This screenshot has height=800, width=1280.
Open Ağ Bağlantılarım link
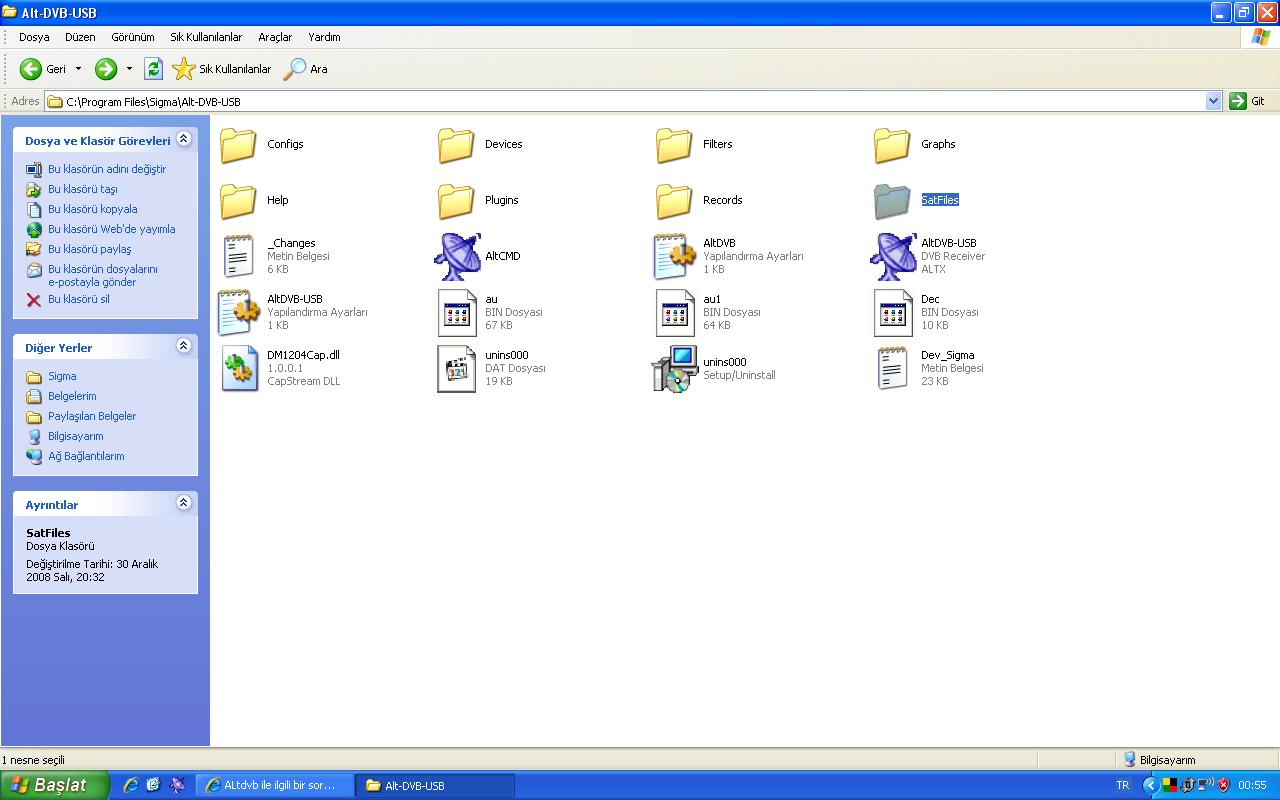click(x=86, y=456)
